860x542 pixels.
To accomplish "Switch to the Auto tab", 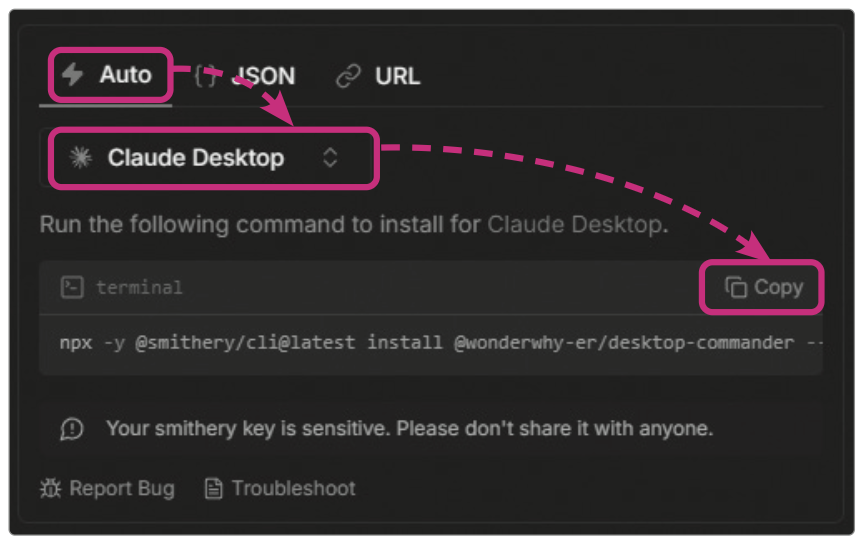I will [109, 75].
